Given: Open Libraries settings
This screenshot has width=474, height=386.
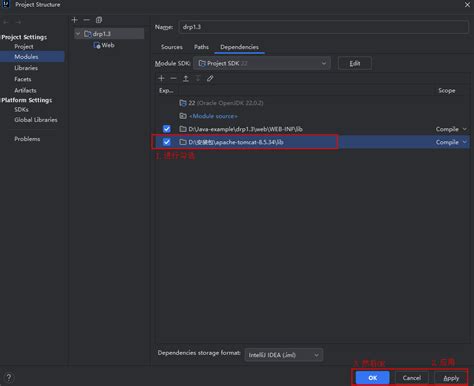Looking at the screenshot, I should (26, 68).
